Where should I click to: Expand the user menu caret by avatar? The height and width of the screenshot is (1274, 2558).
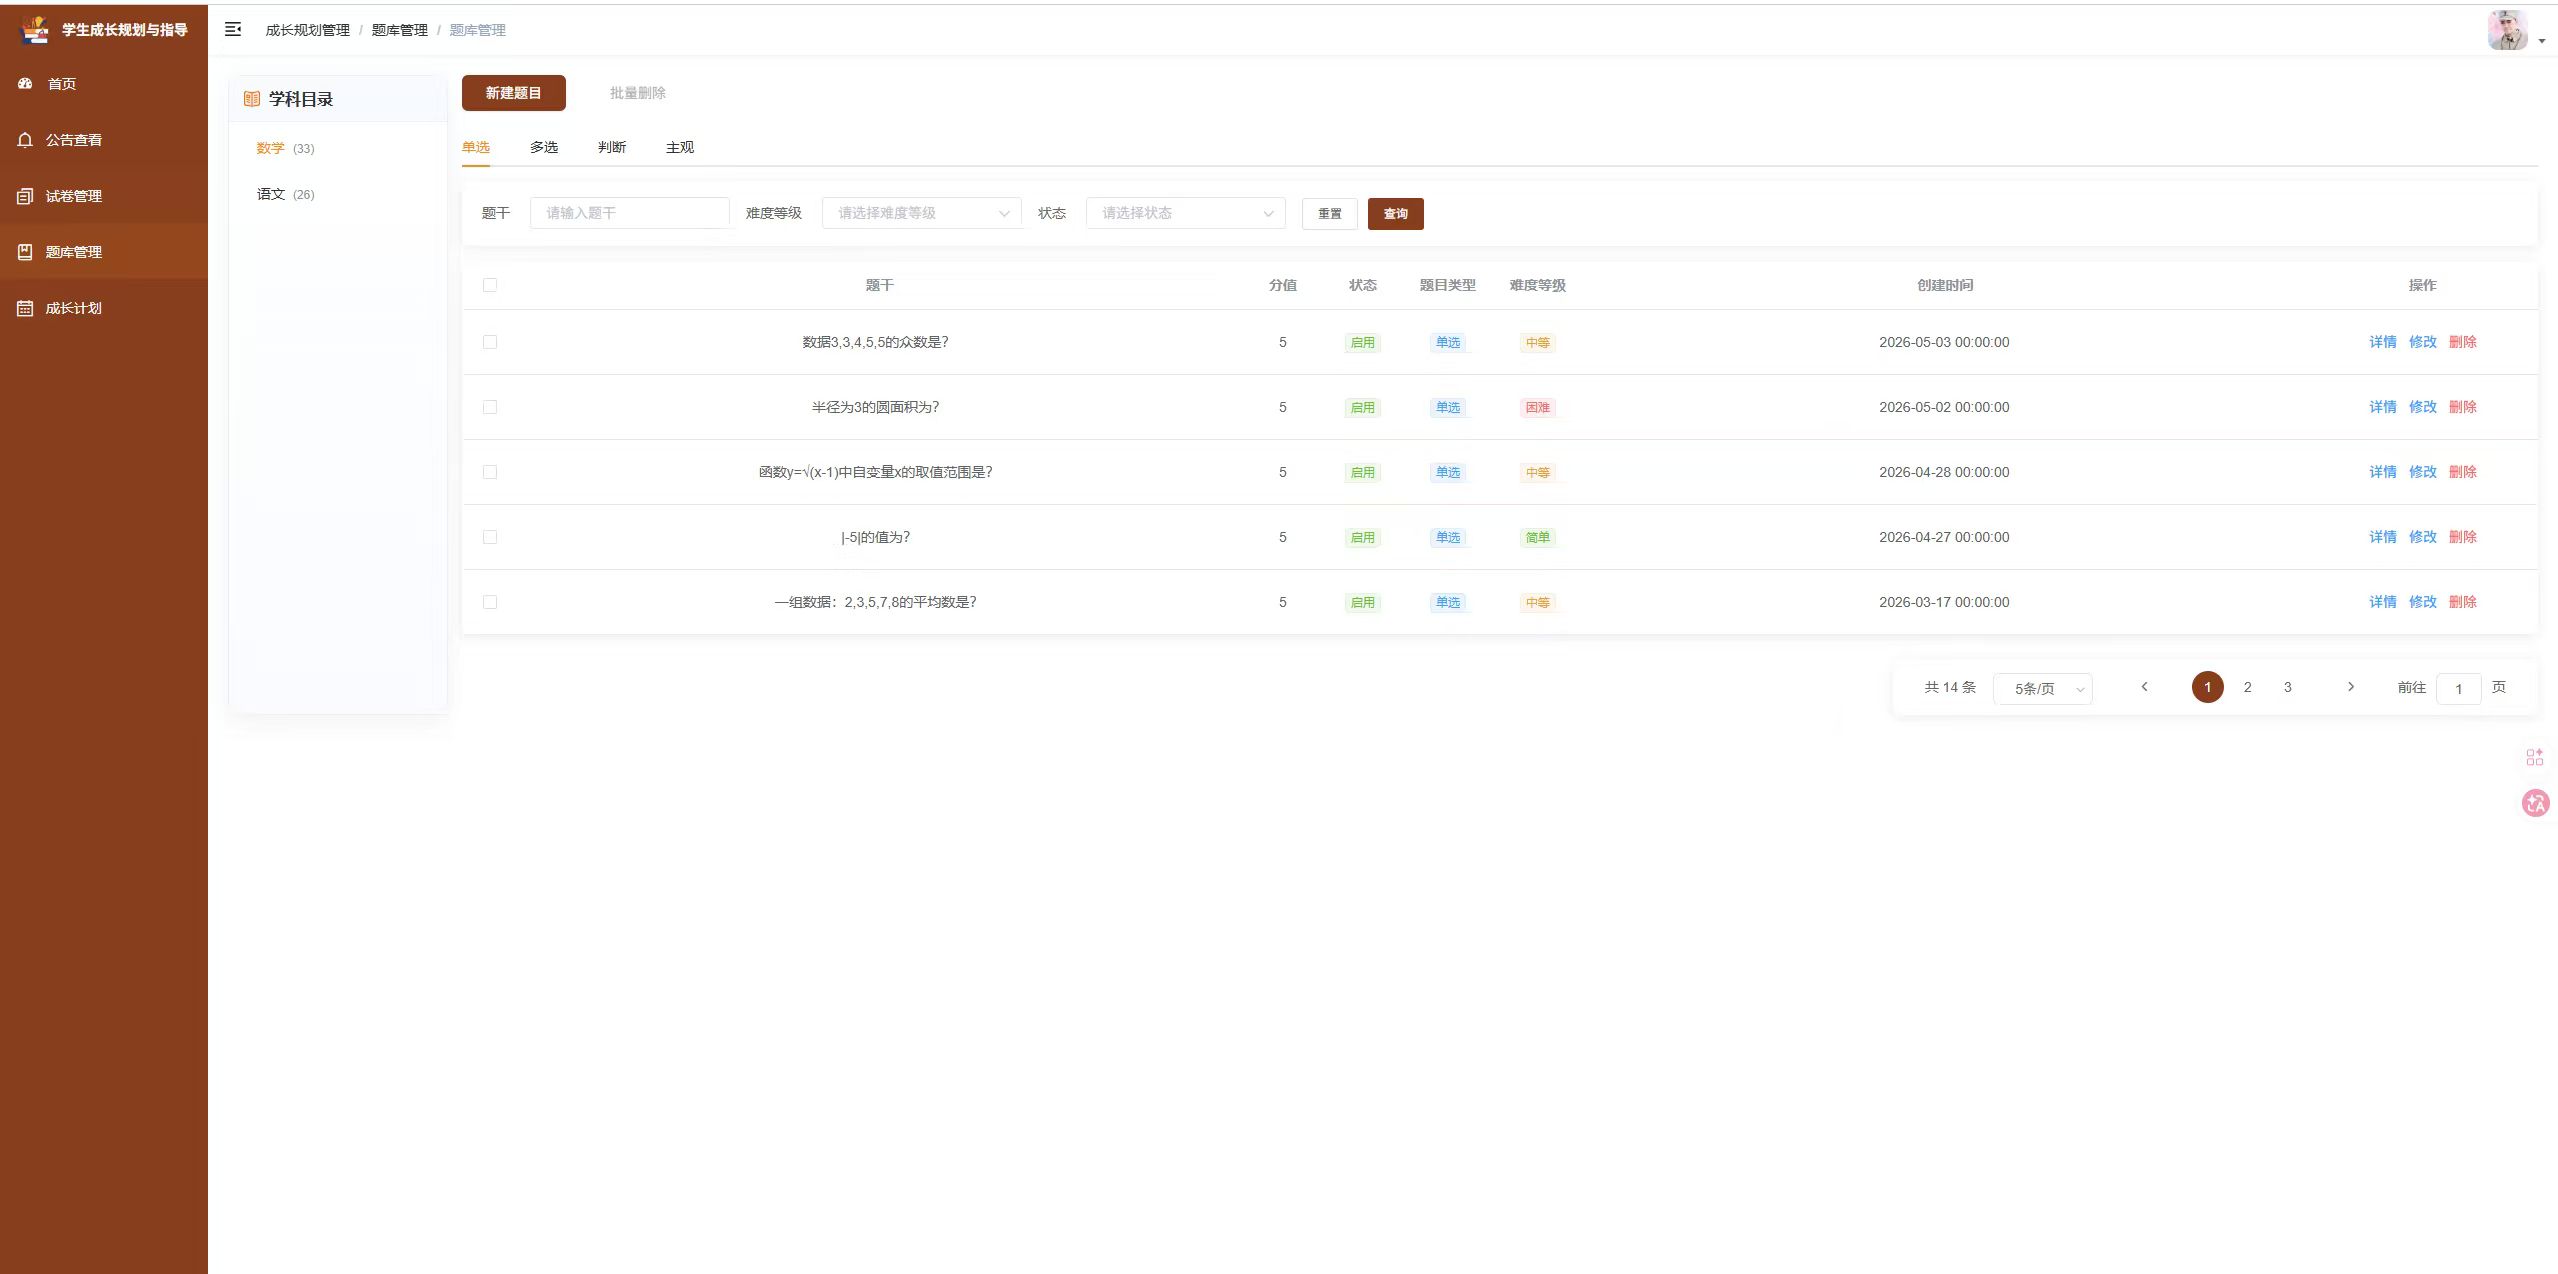click(x=2542, y=41)
